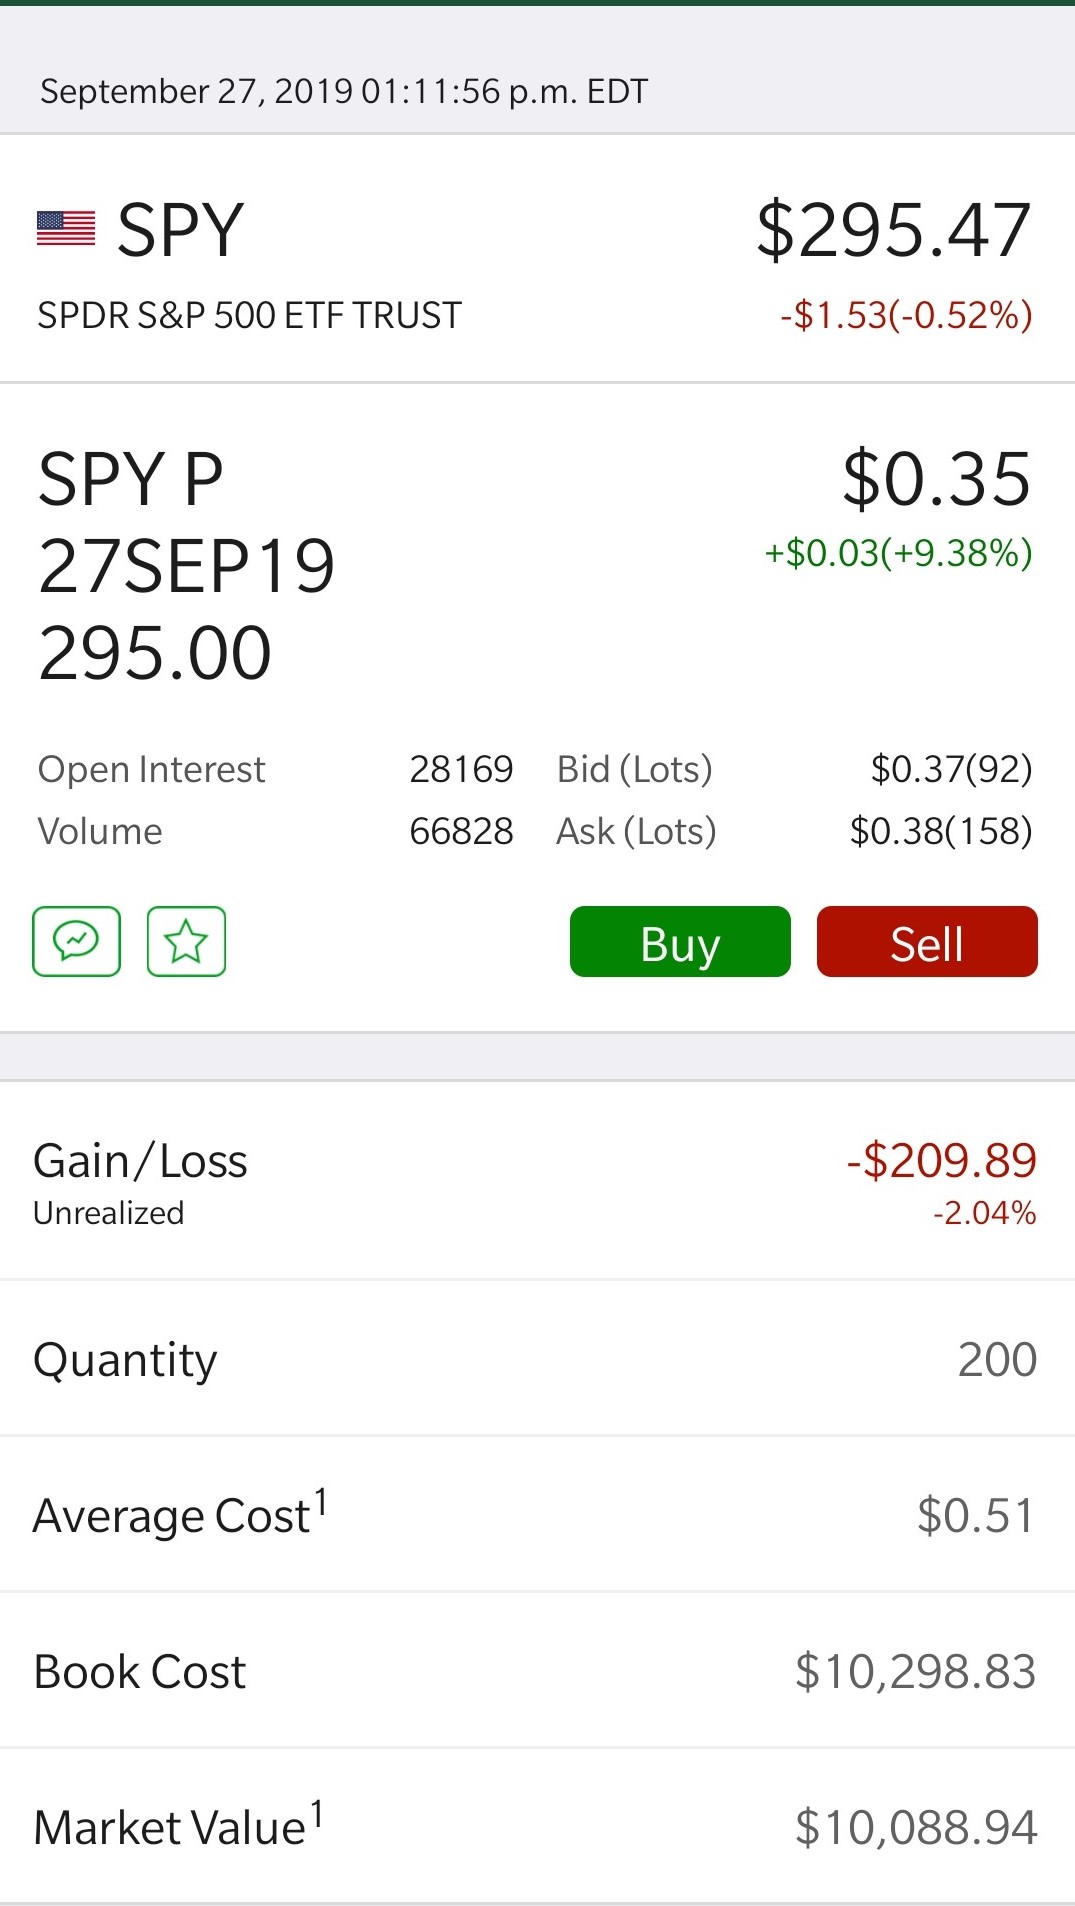Screen dimensions: 1075x1906
Task: Tap the Market Value $10,088.94 row
Action: [537, 1827]
